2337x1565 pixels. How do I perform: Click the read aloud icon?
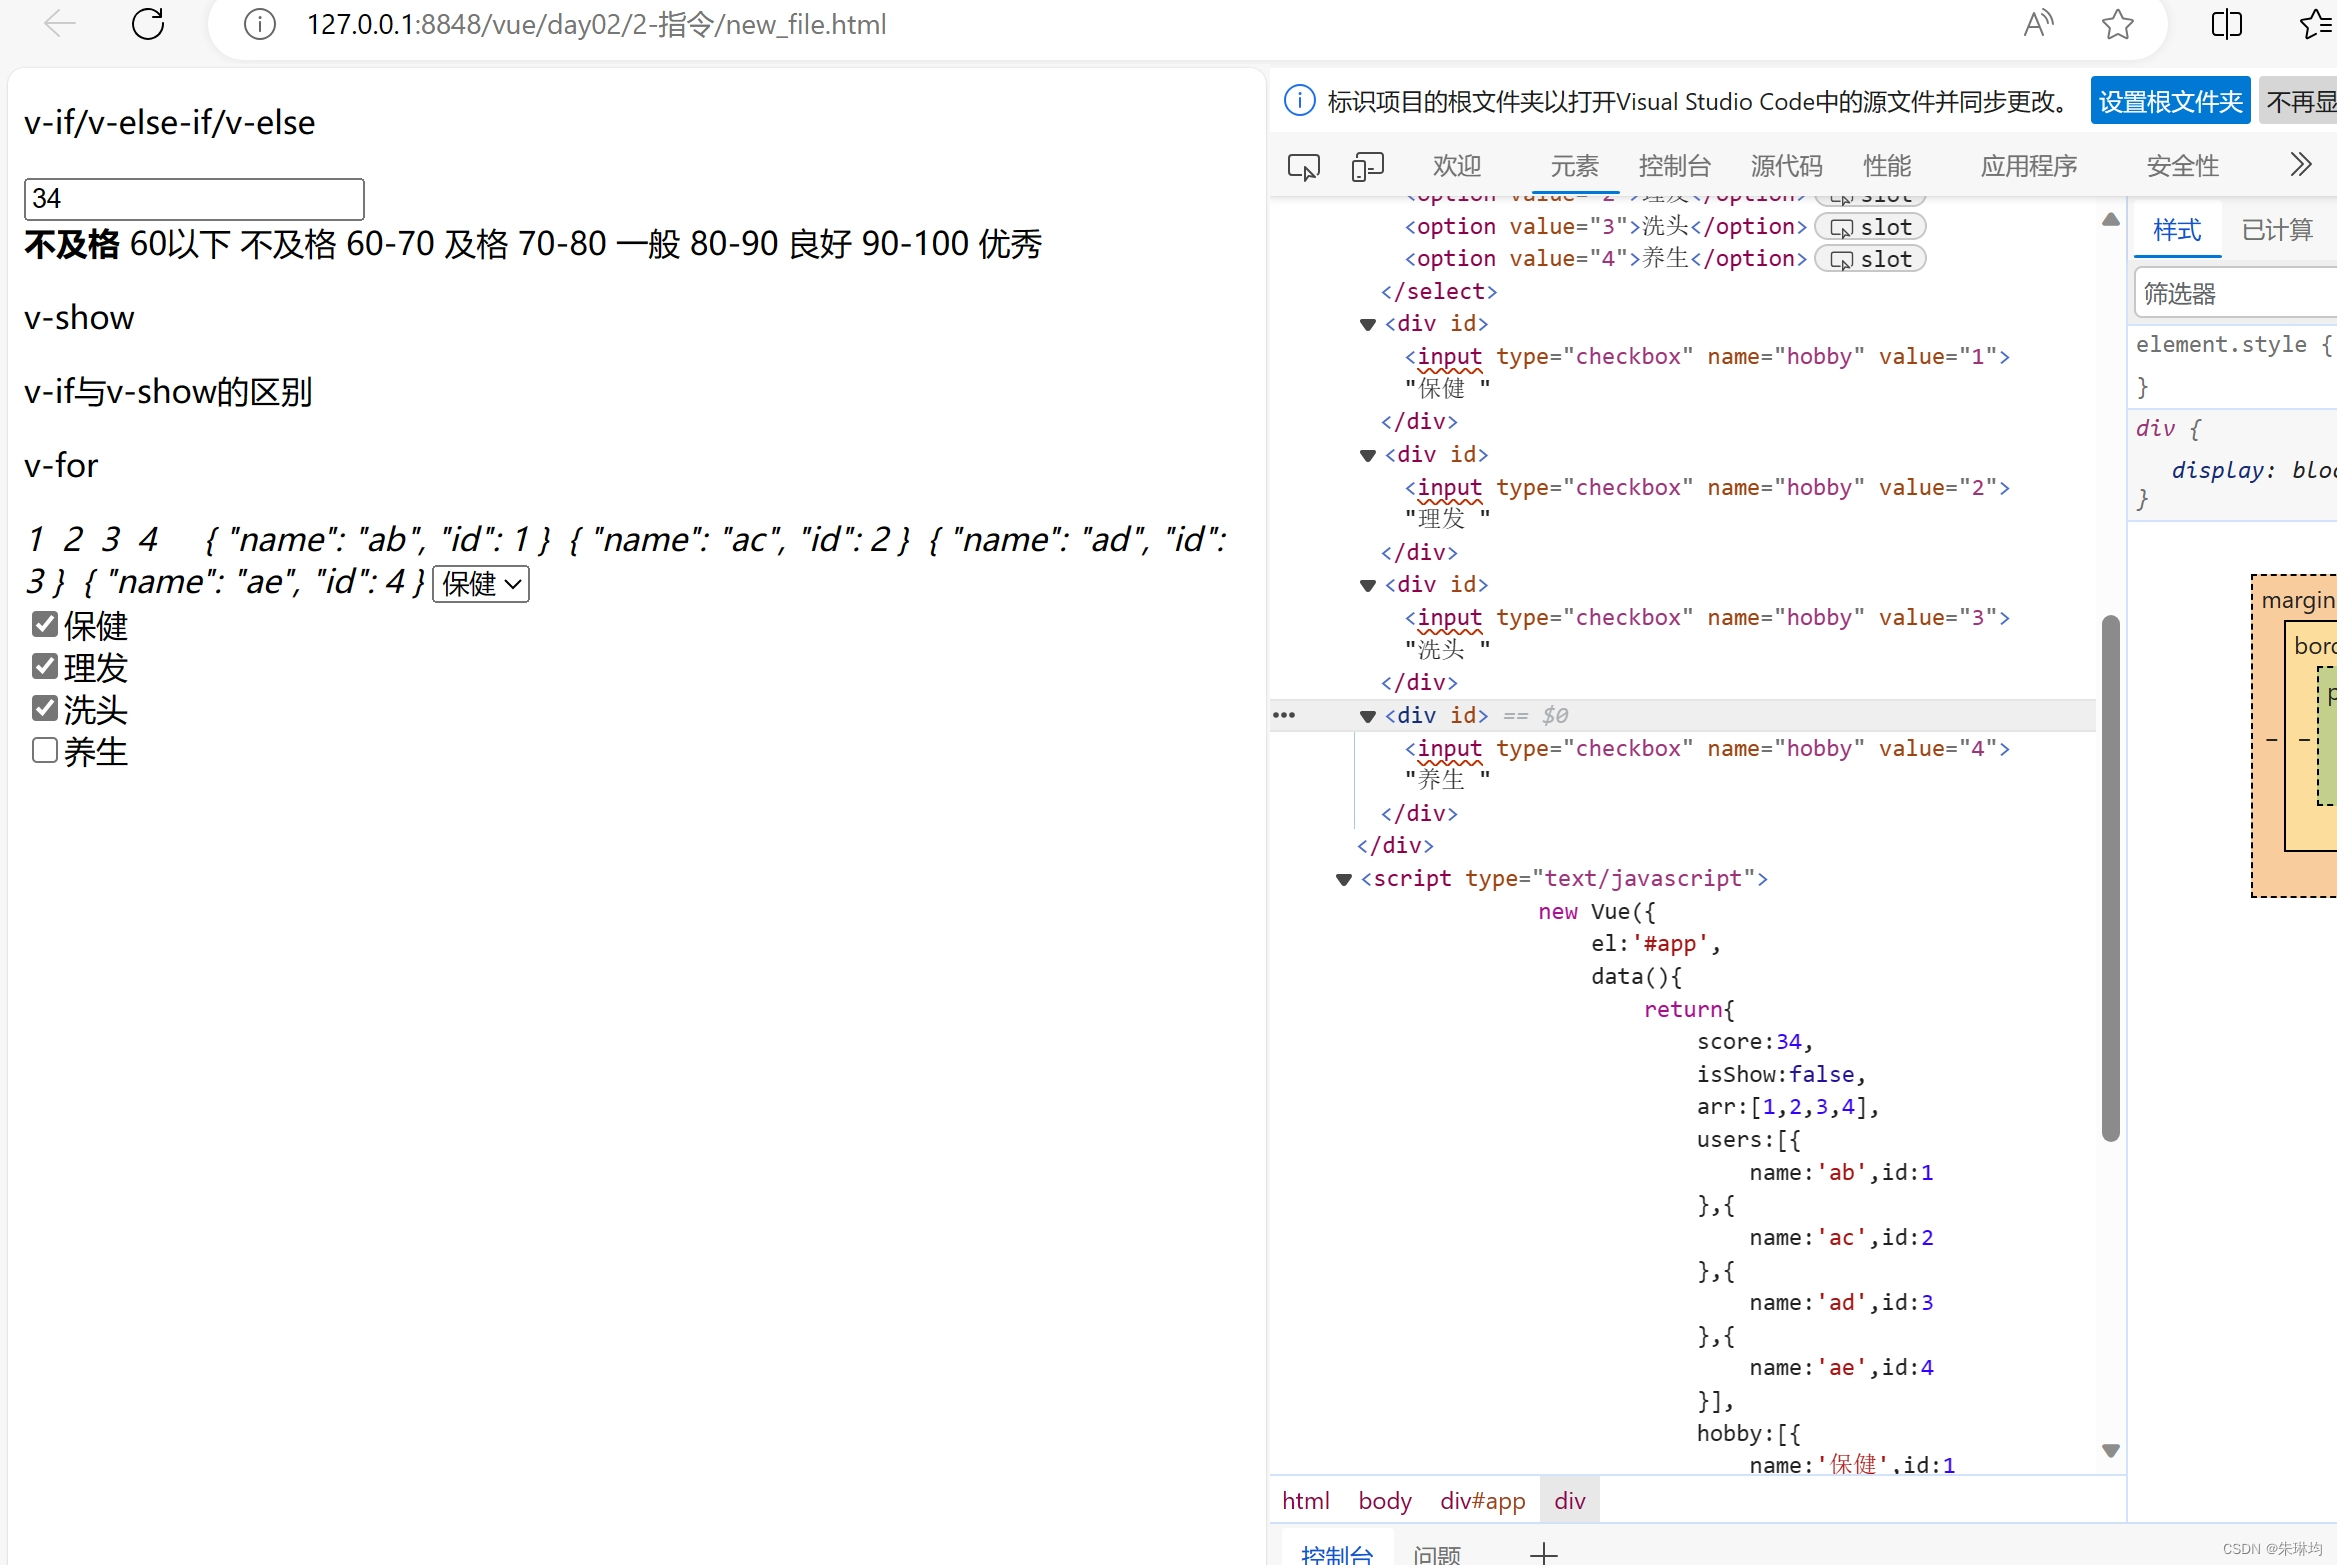click(x=2038, y=24)
